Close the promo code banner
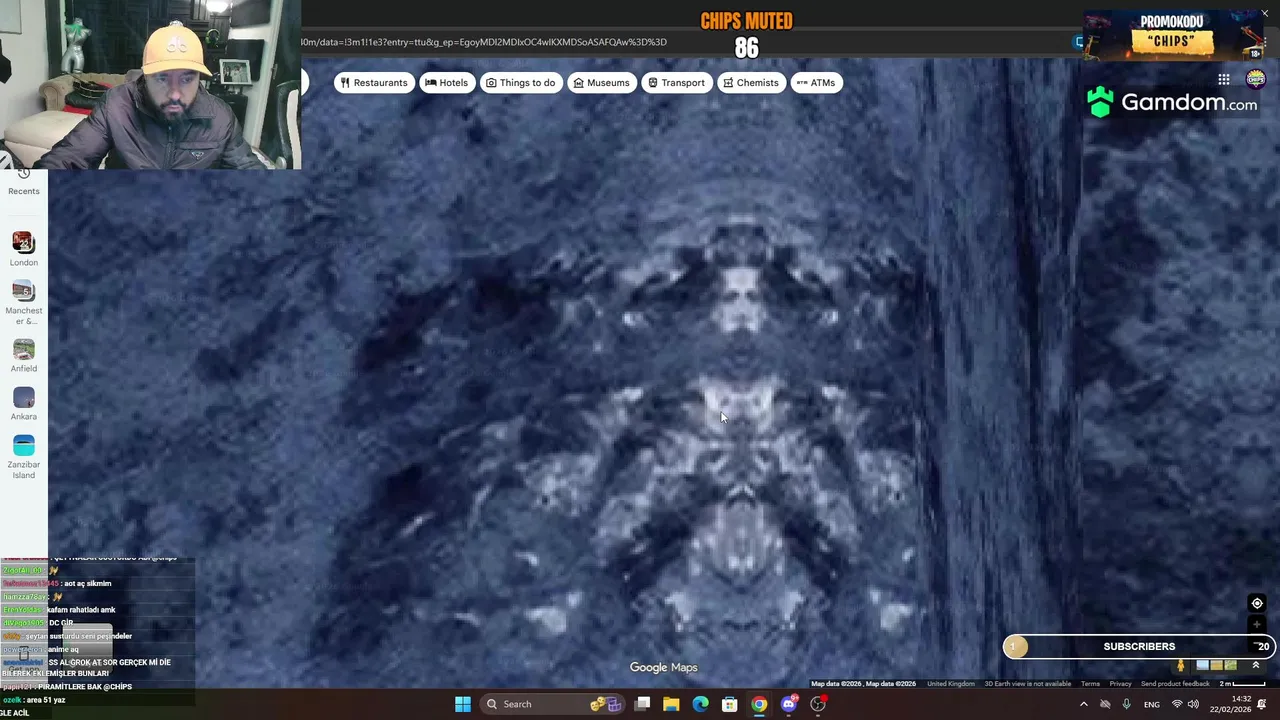 [x=1264, y=14]
